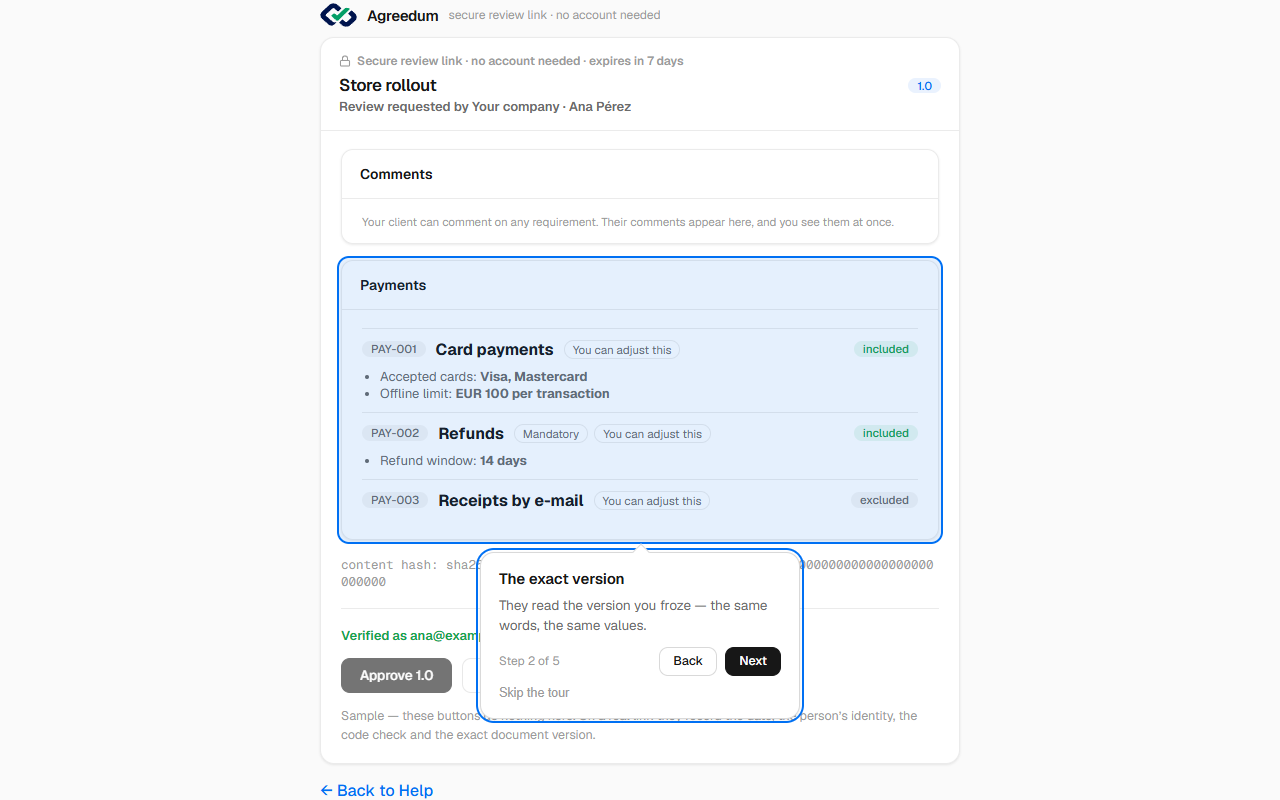The width and height of the screenshot is (1280, 800).
Task: Click the Comments section heading
Action: coord(396,174)
